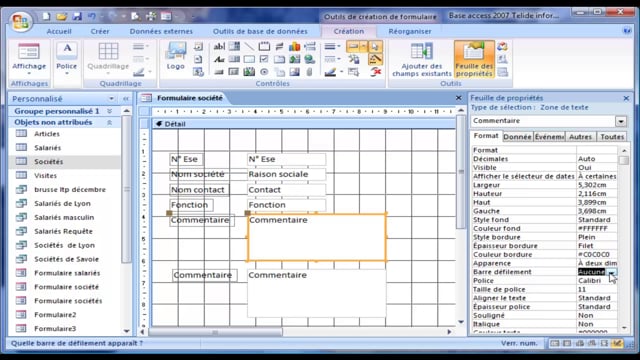The image size is (640, 360).
Task: Open the tab order tool in Outils group
Action: click(503, 60)
